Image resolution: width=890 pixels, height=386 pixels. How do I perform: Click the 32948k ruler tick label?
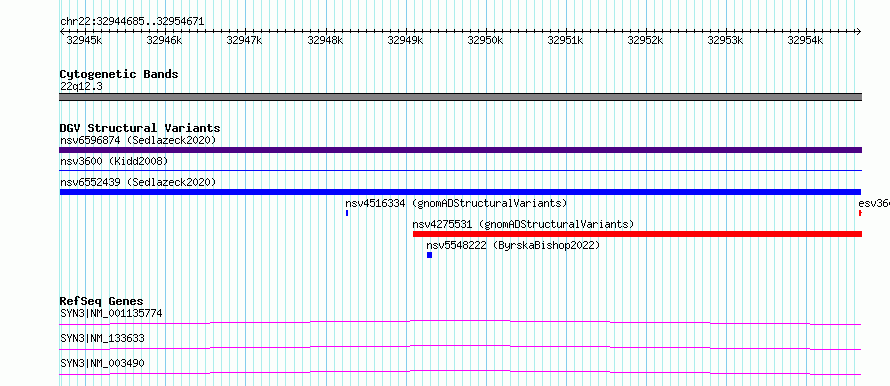pos(325,40)
